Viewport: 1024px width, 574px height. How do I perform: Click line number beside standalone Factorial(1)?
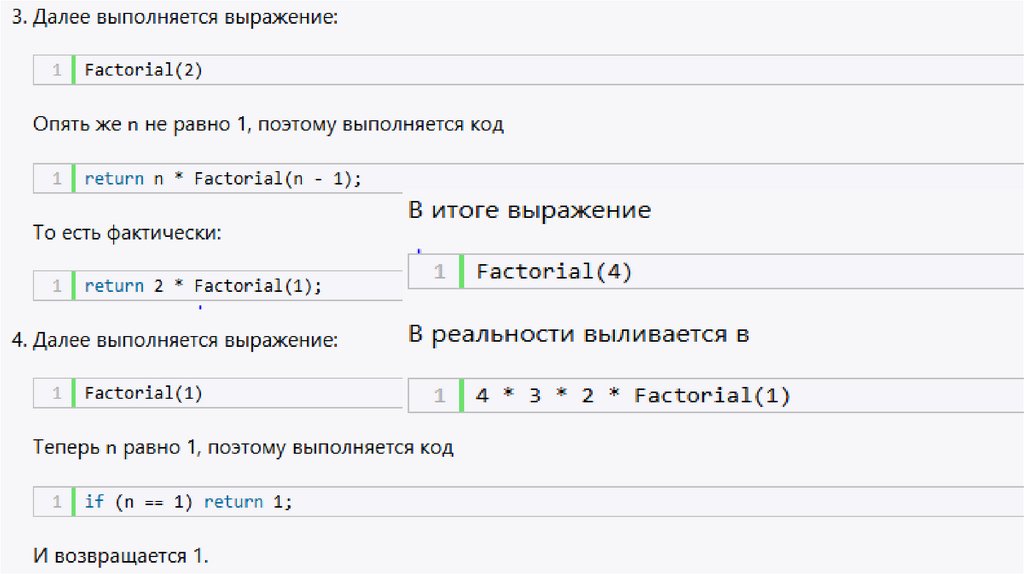click(56, 393)
